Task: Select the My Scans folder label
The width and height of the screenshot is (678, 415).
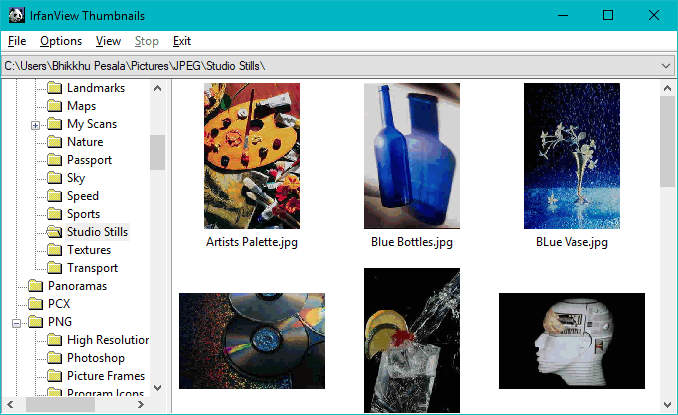Action: tap(92, 124)
